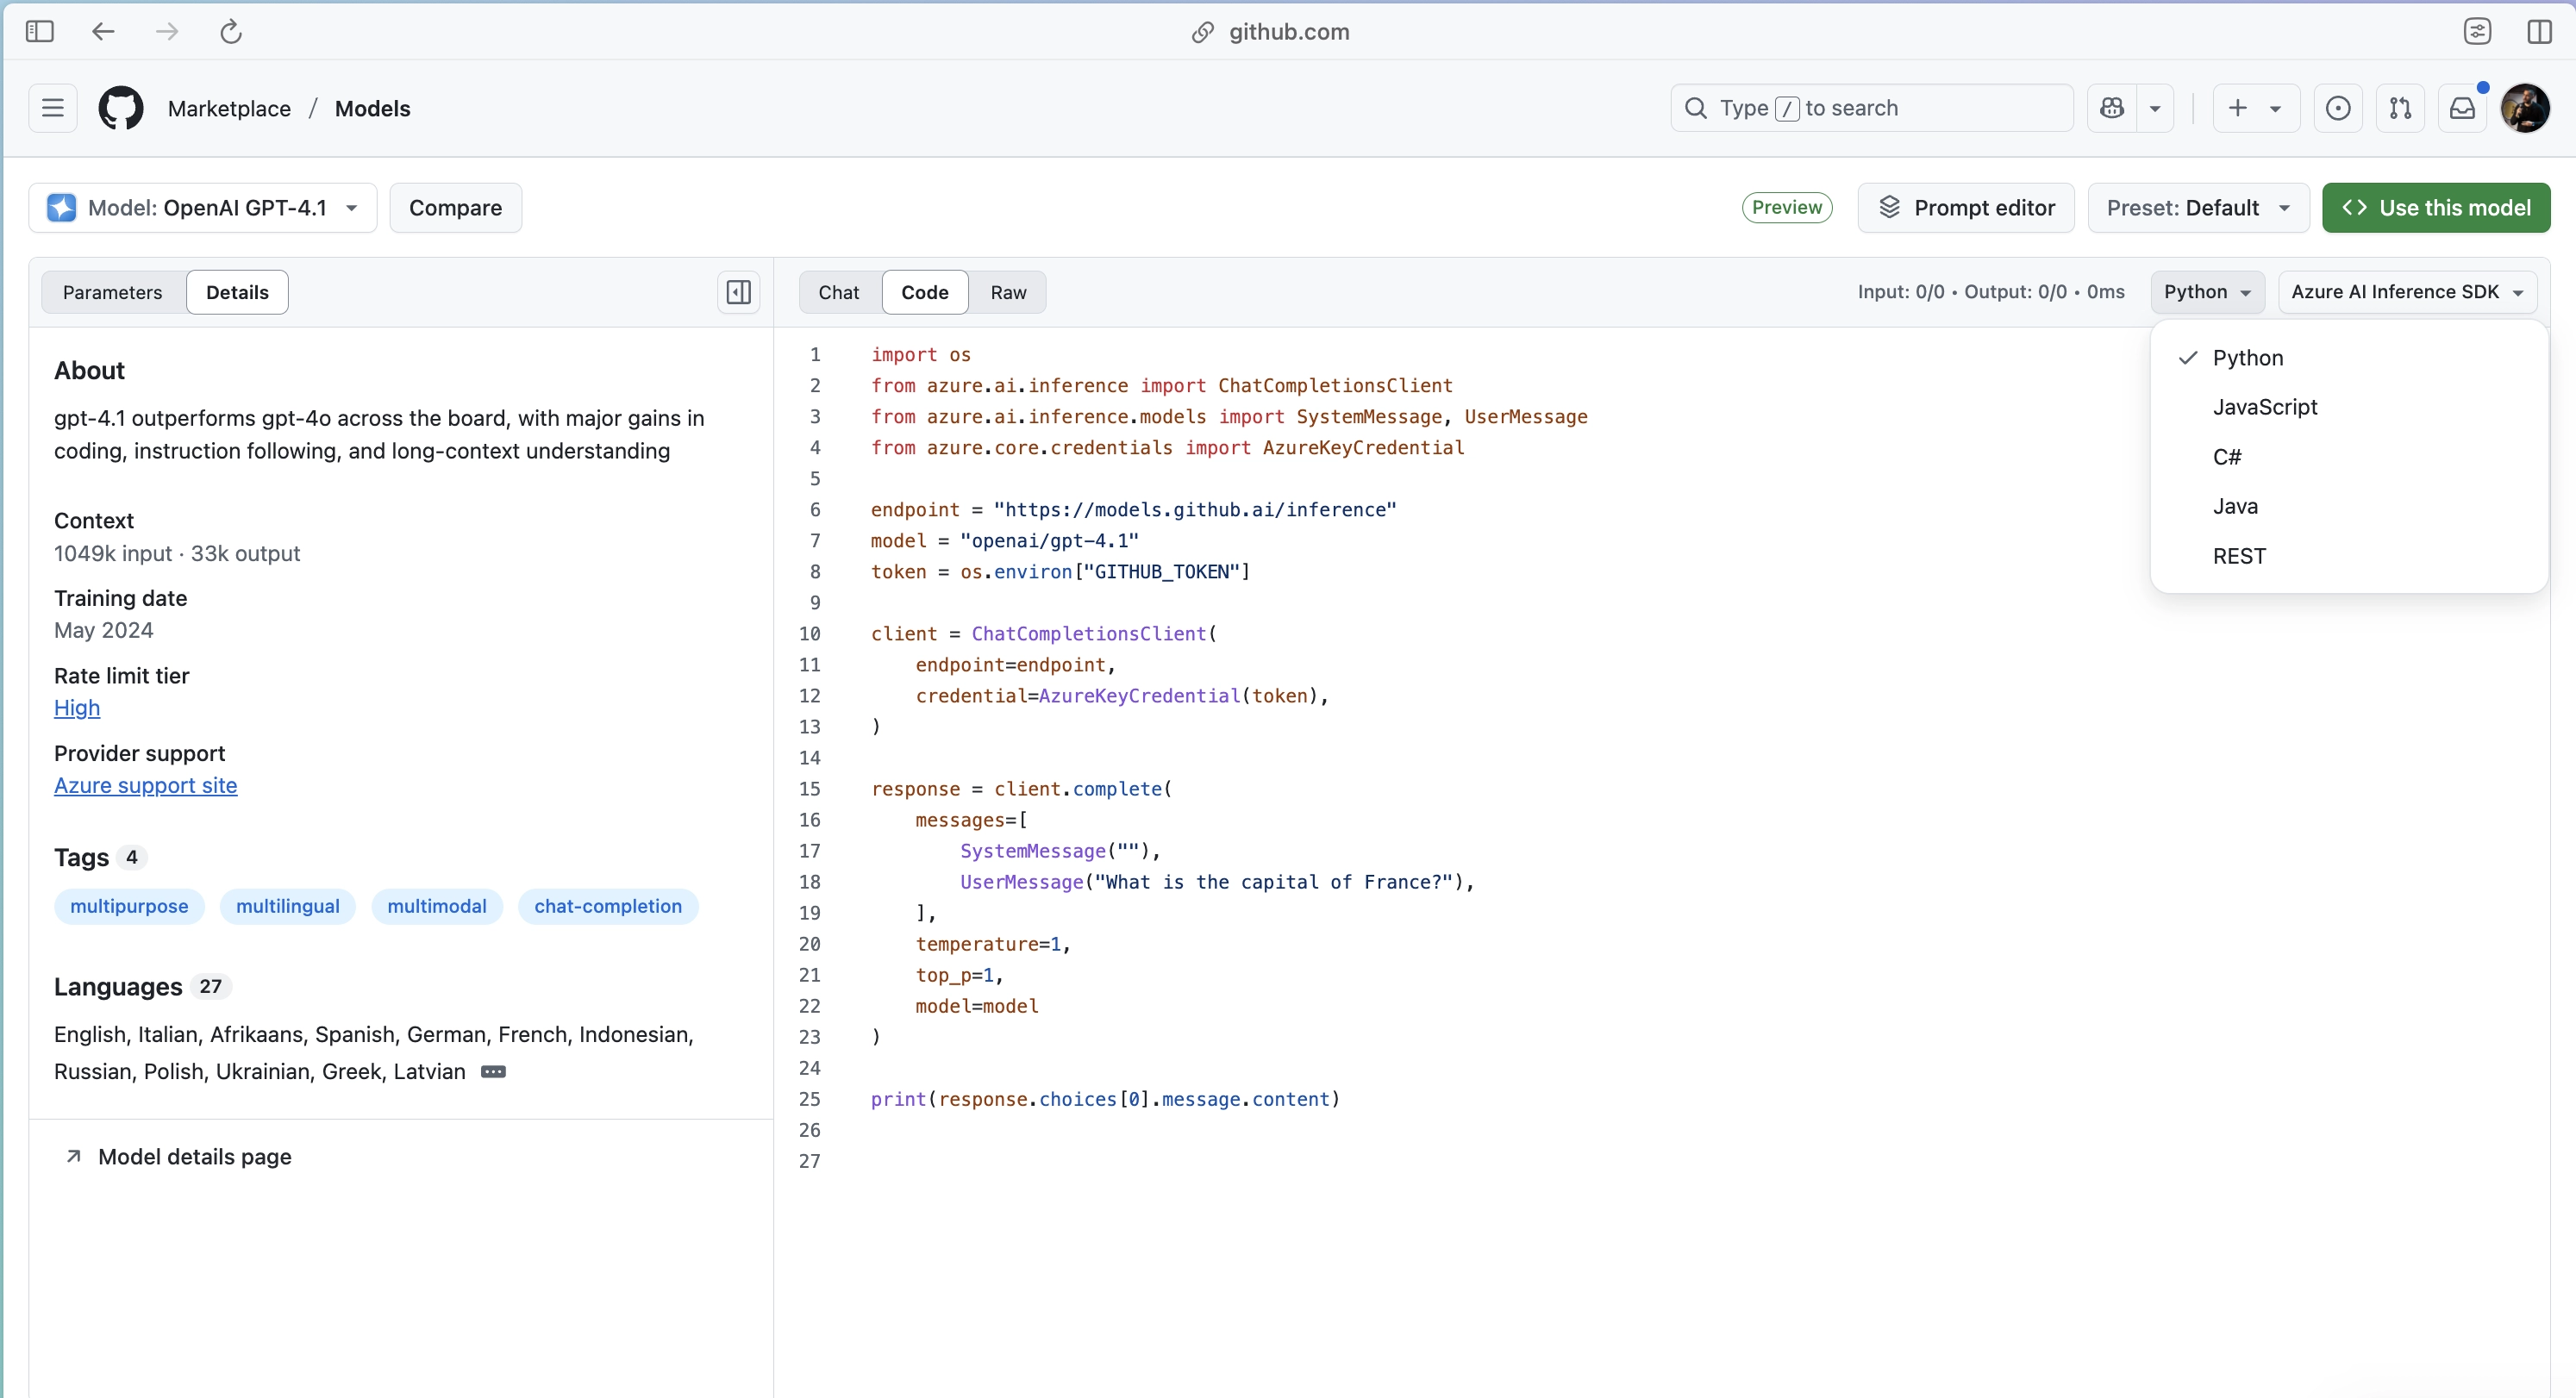The height and width of the screenshot is (1398, 2576).
Task: Switch to the Parameters tab
Action: coord(112,292)
